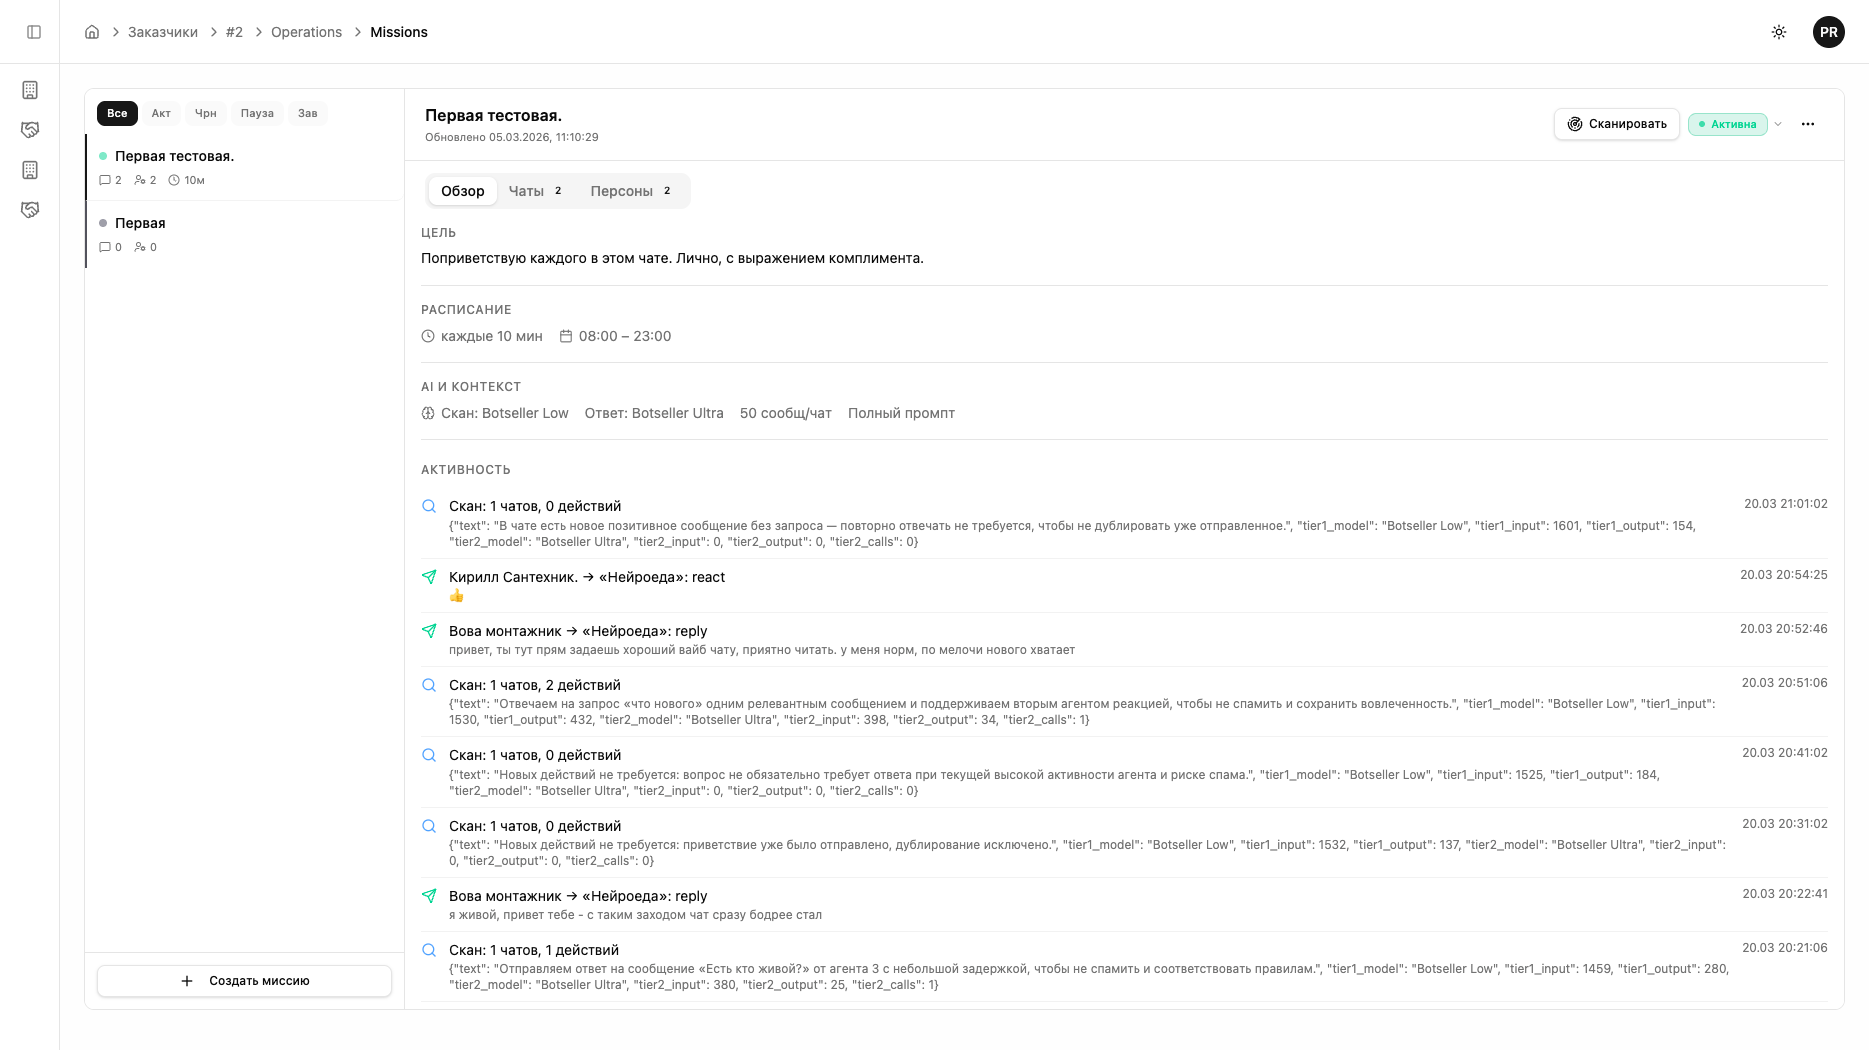Switch light/dark theme with sun icon
1869x1050 pixels.
click(1779, 32)
